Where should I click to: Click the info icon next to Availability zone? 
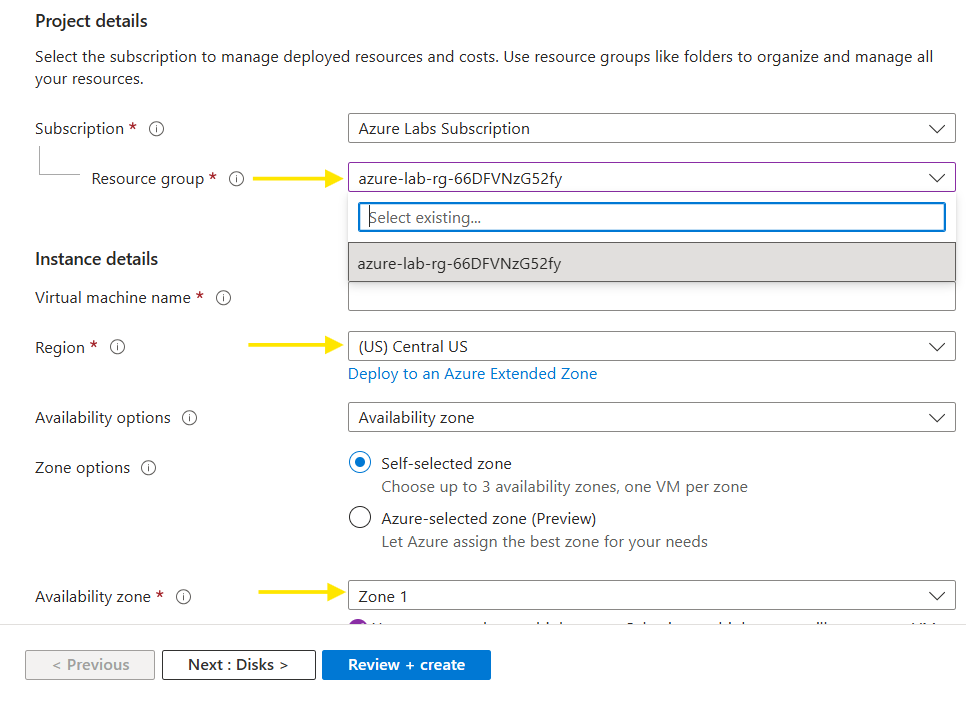tap(183, 596)
